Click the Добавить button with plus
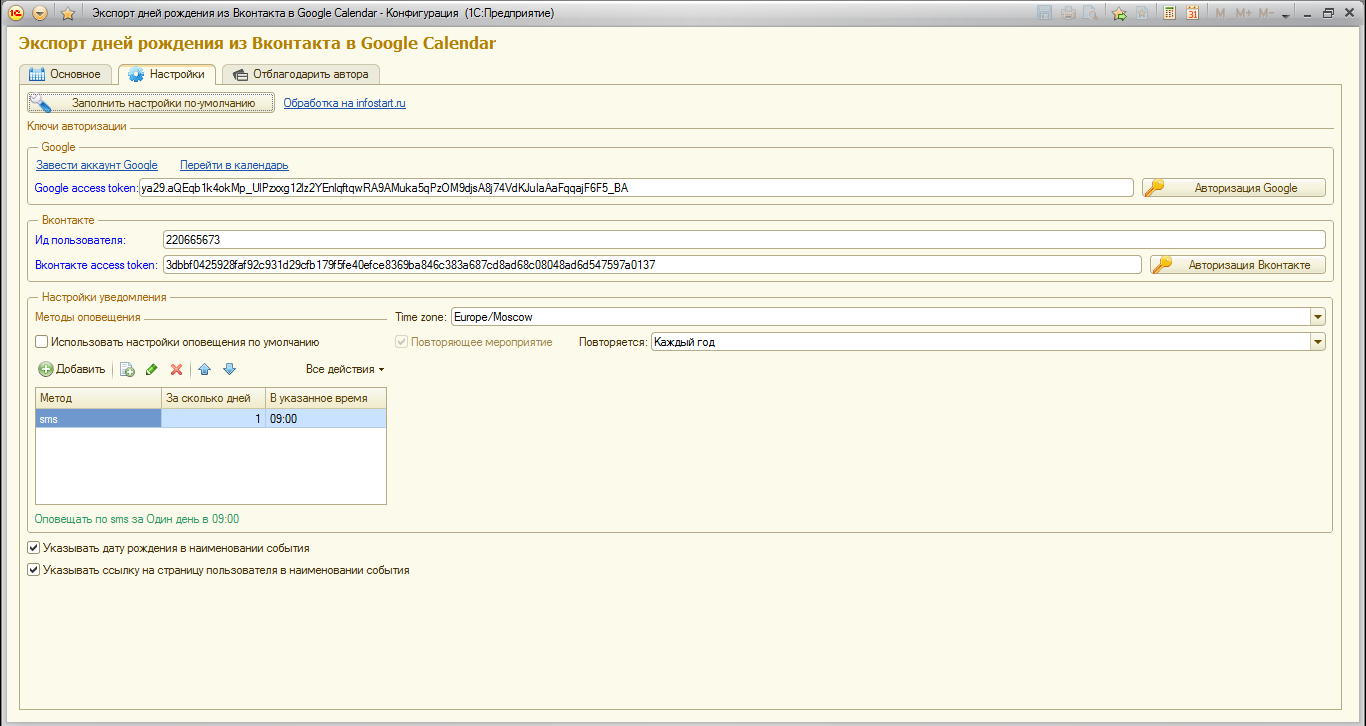Screen dimensions: 1366x726 click(72, 369)
